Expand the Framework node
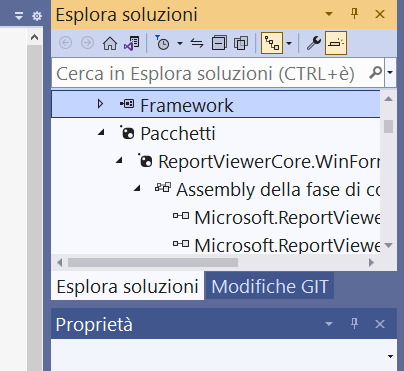 [100, 104]
